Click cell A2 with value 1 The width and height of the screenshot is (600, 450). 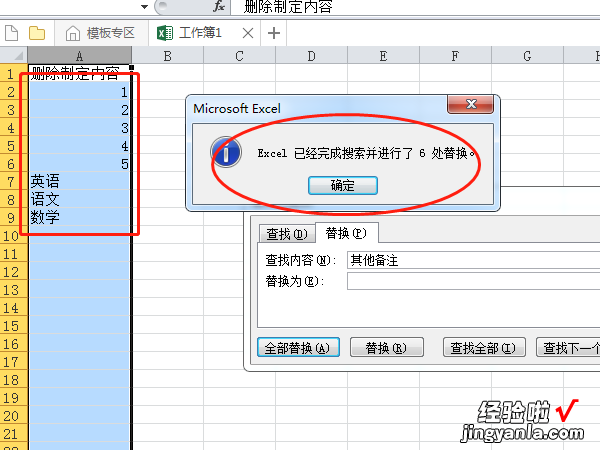tap(80, 92)
